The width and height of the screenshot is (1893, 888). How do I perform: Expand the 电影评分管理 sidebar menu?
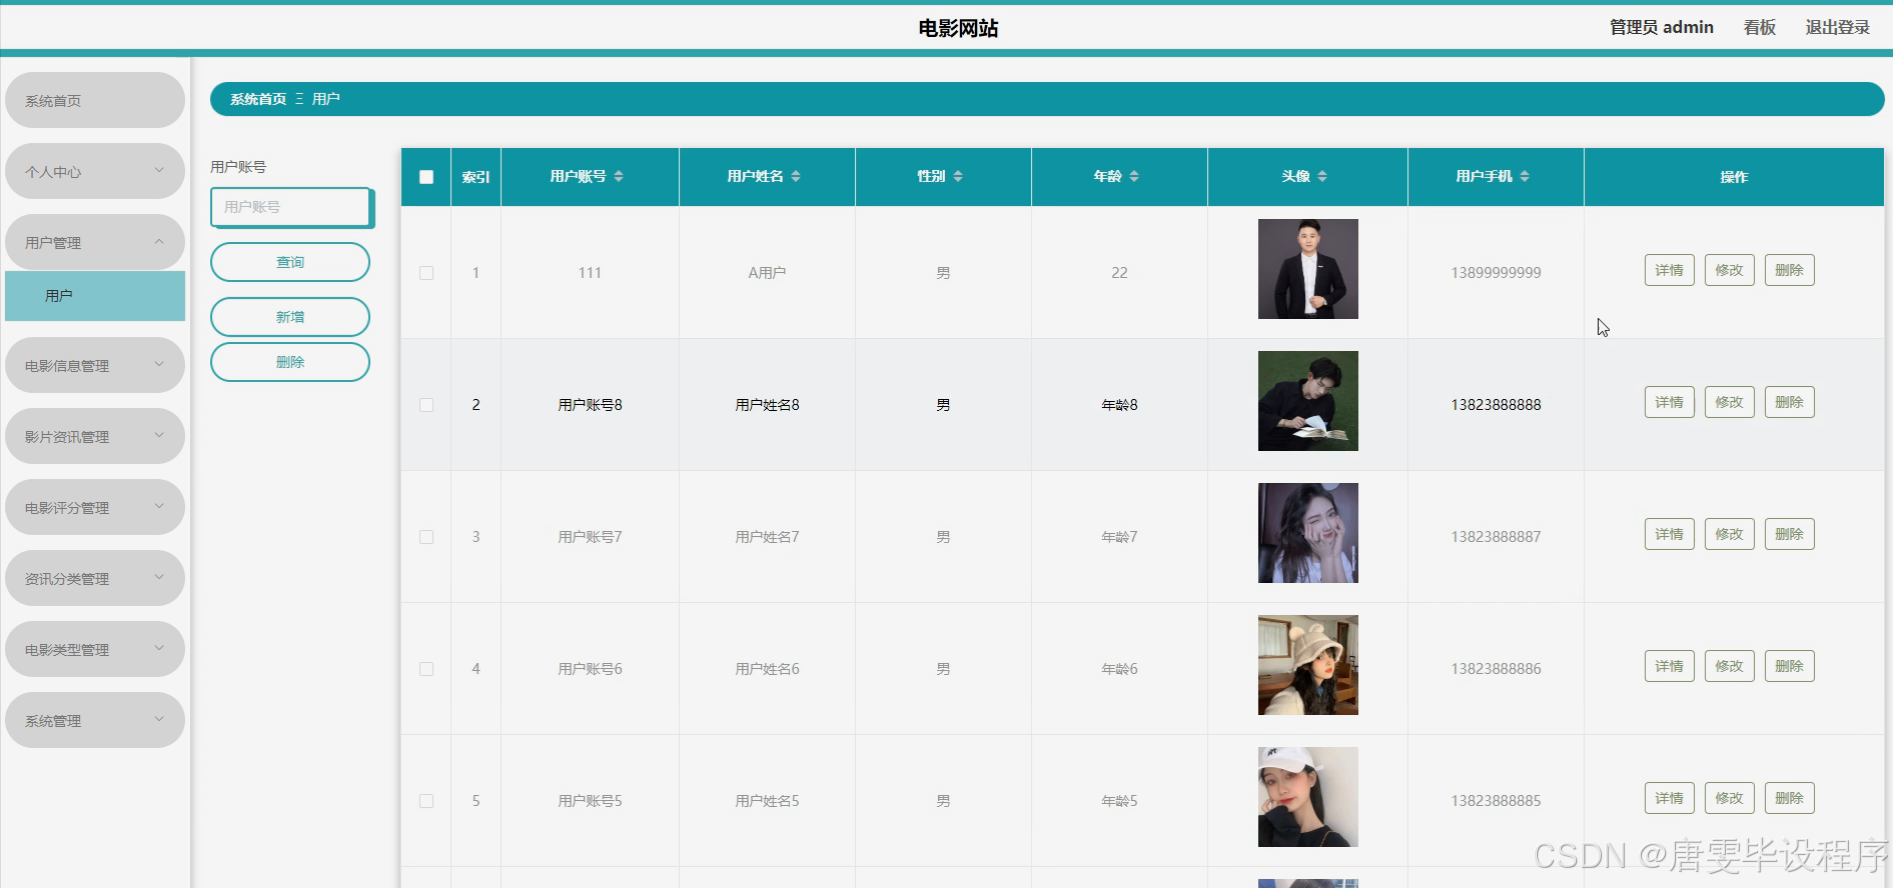point(95,507)
